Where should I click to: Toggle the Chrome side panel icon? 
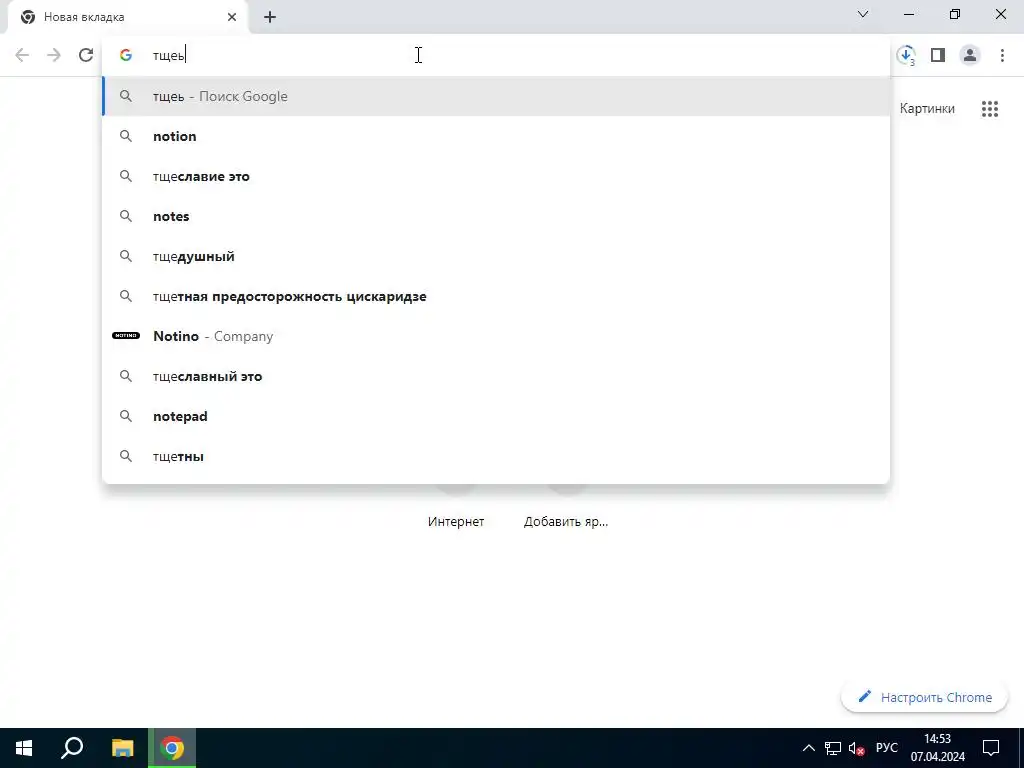click(938, 55)
